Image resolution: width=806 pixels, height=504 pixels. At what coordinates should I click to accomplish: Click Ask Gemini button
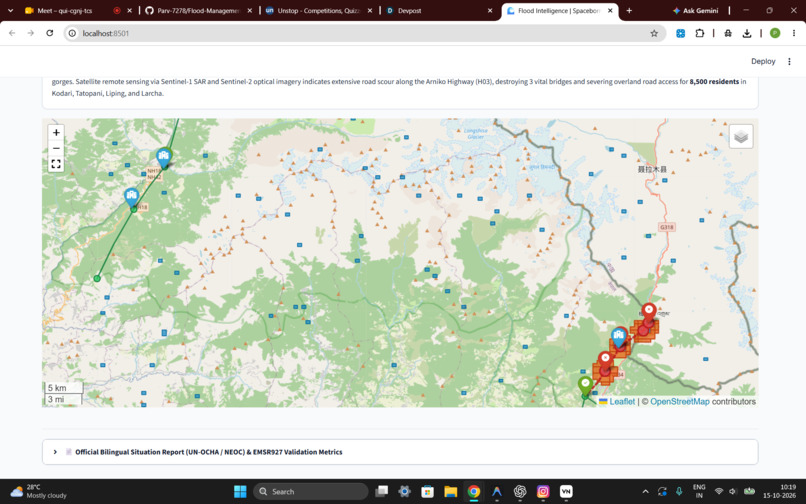(x=695, y=11)
